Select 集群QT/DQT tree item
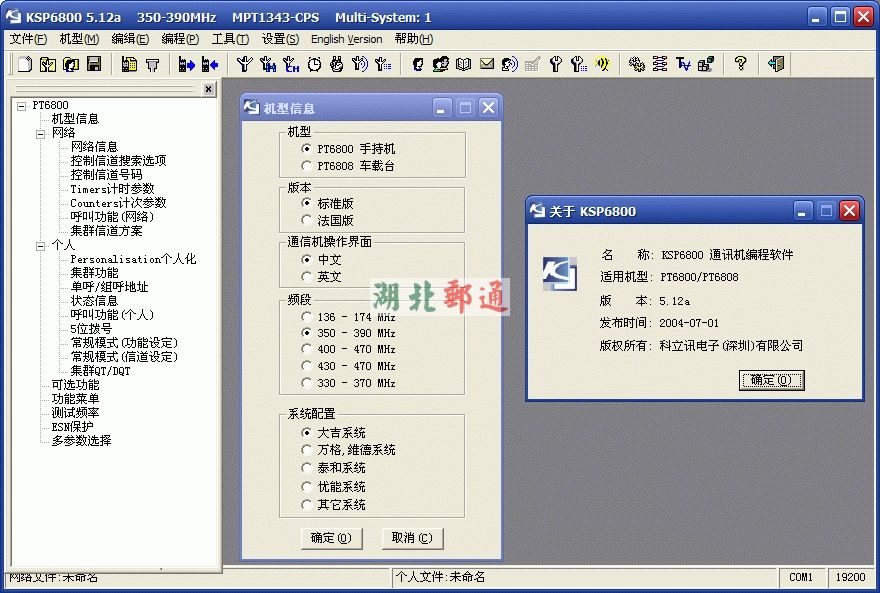Screen dimensions: 880x593 coord(100,371)
